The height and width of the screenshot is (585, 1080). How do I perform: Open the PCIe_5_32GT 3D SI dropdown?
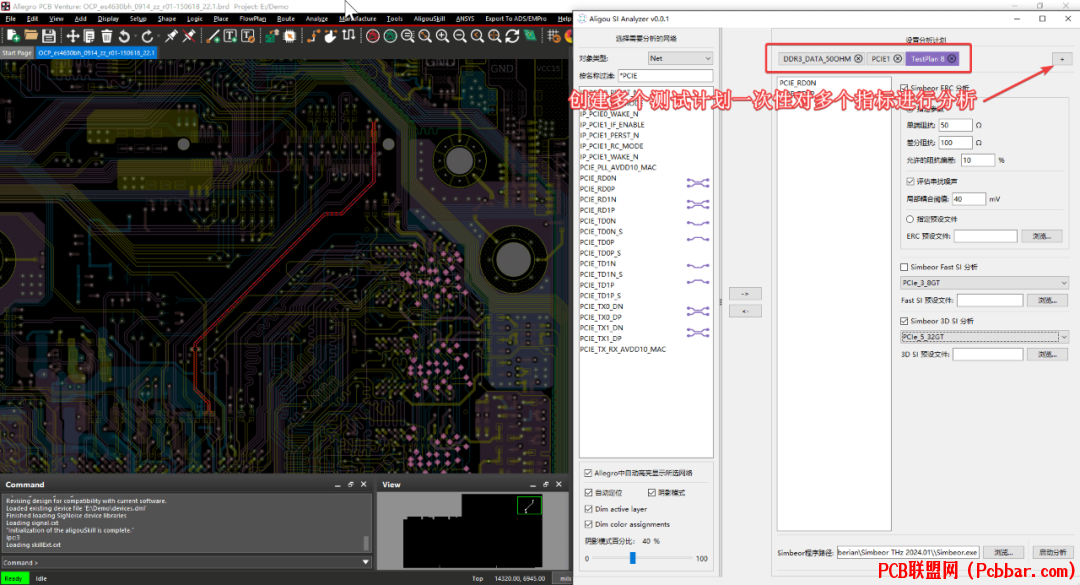pyautogui.click(x=984, y=337)
